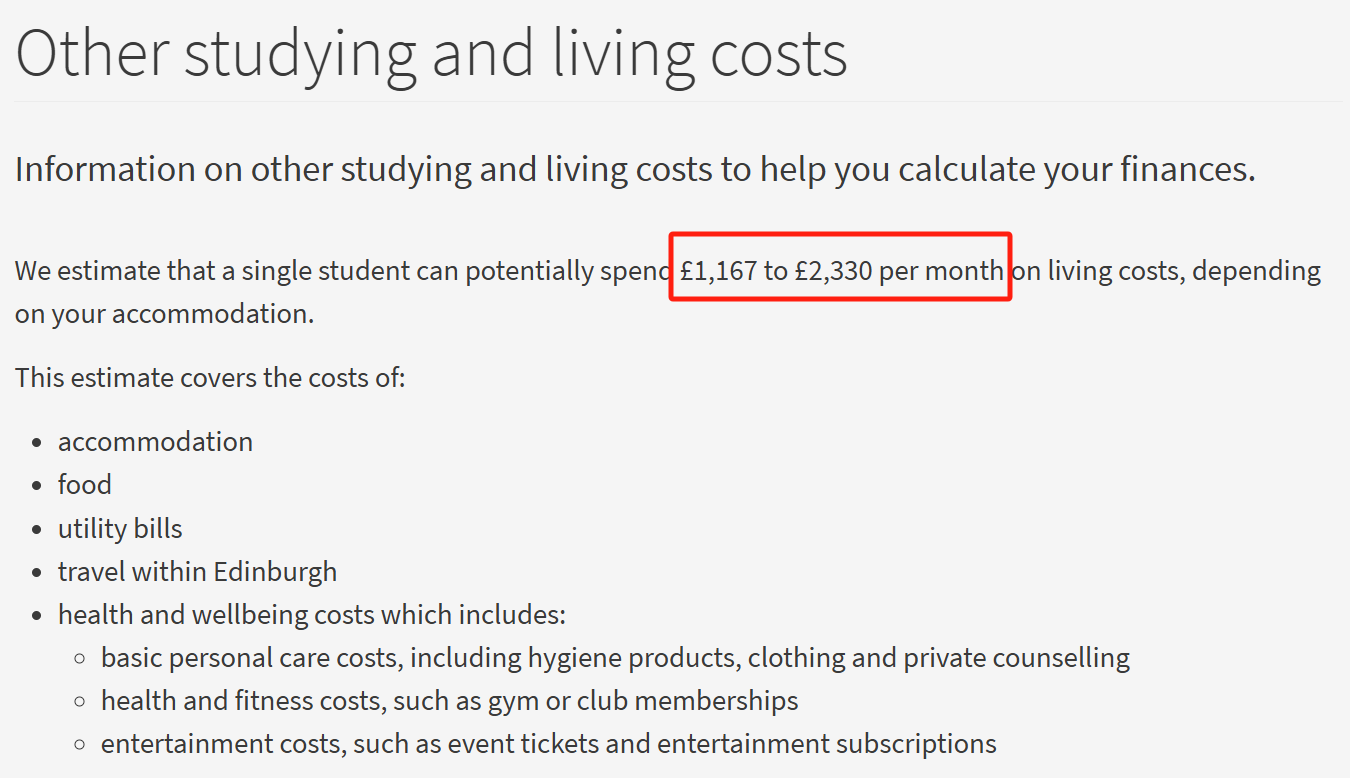Click the line "on your accommodation."
Screen dimensions: 1350x778
[x=164, y=314]
